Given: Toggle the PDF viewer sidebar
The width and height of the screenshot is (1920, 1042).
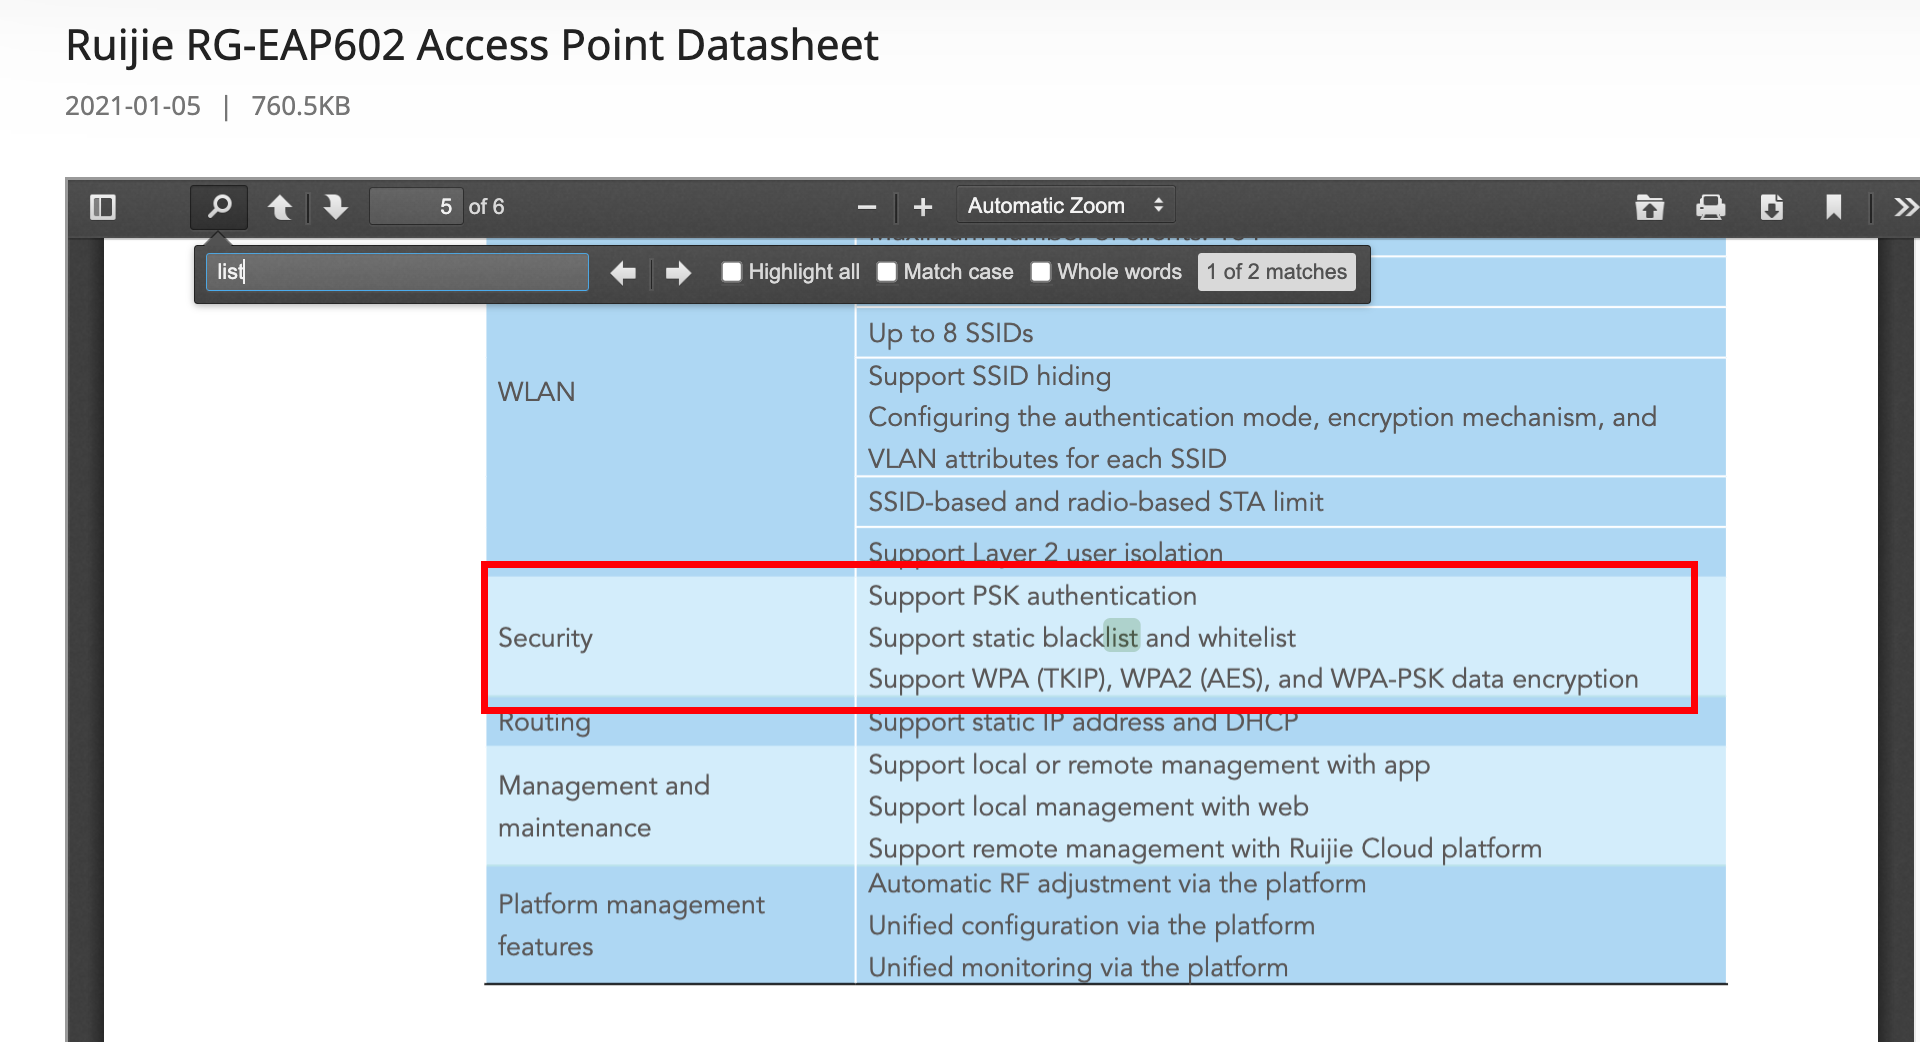Looking at the screenshot, I should (x=103, y=207).
